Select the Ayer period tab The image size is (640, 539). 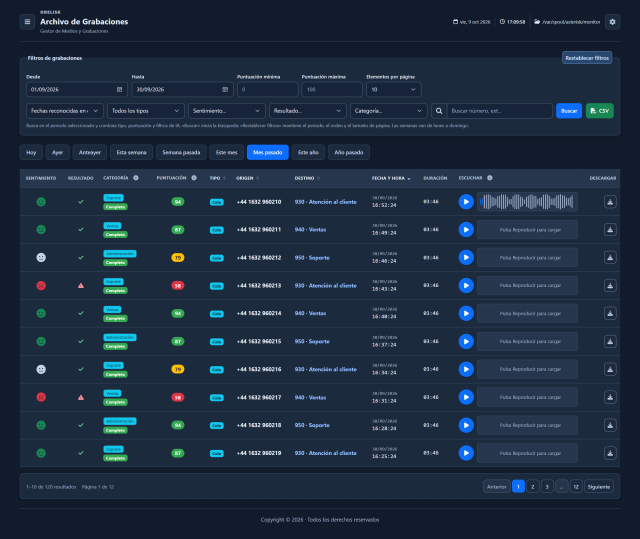58,152
